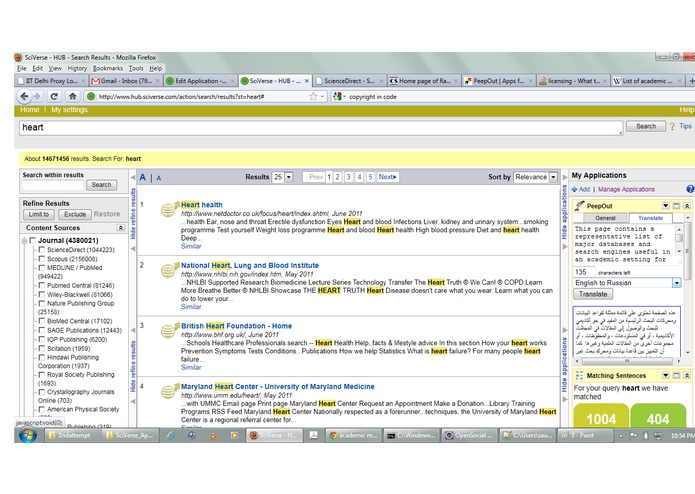Screen dimensions: 695x494
Task: Collapse the Matching Sentences gadget chevron
Action: [x=687, y=375]
